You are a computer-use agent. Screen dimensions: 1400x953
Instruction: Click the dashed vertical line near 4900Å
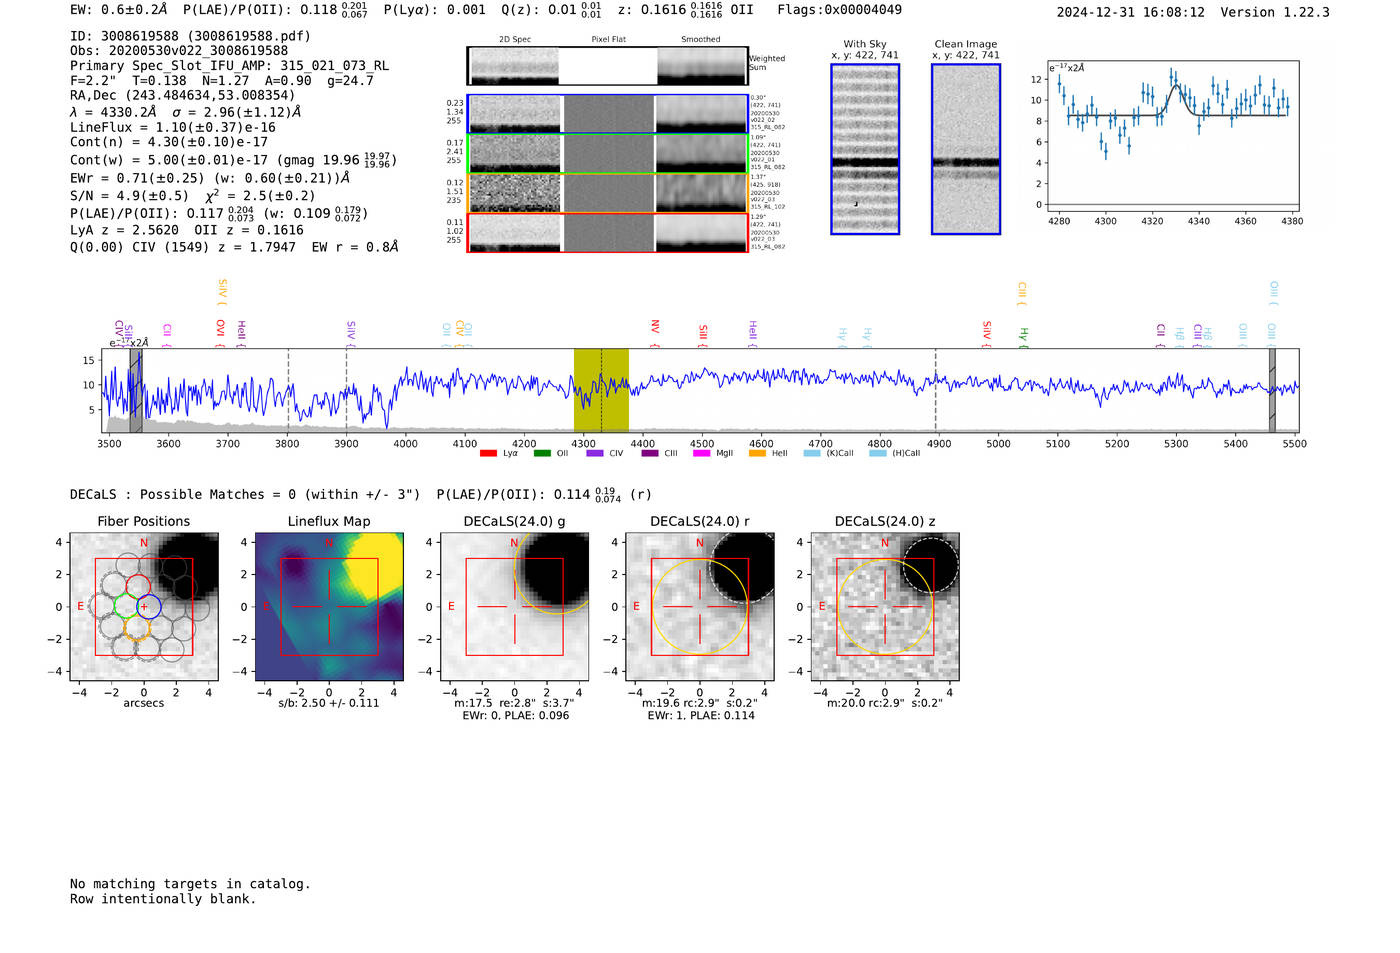coord(936,390)
